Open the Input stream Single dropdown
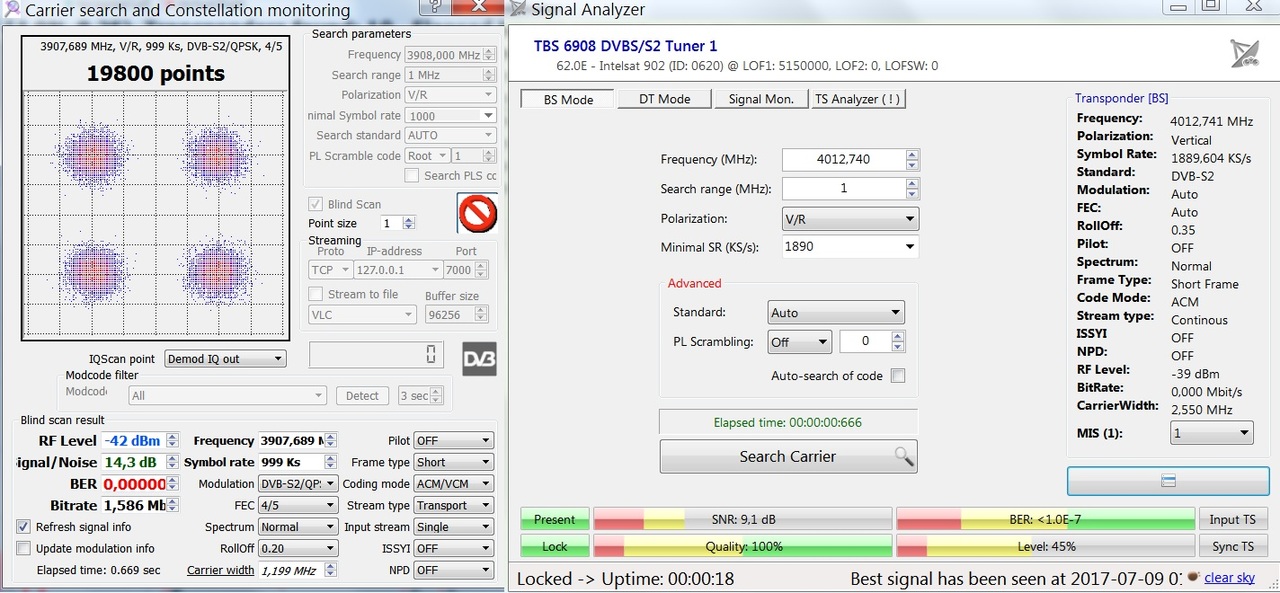 click(x=453, y=527)
